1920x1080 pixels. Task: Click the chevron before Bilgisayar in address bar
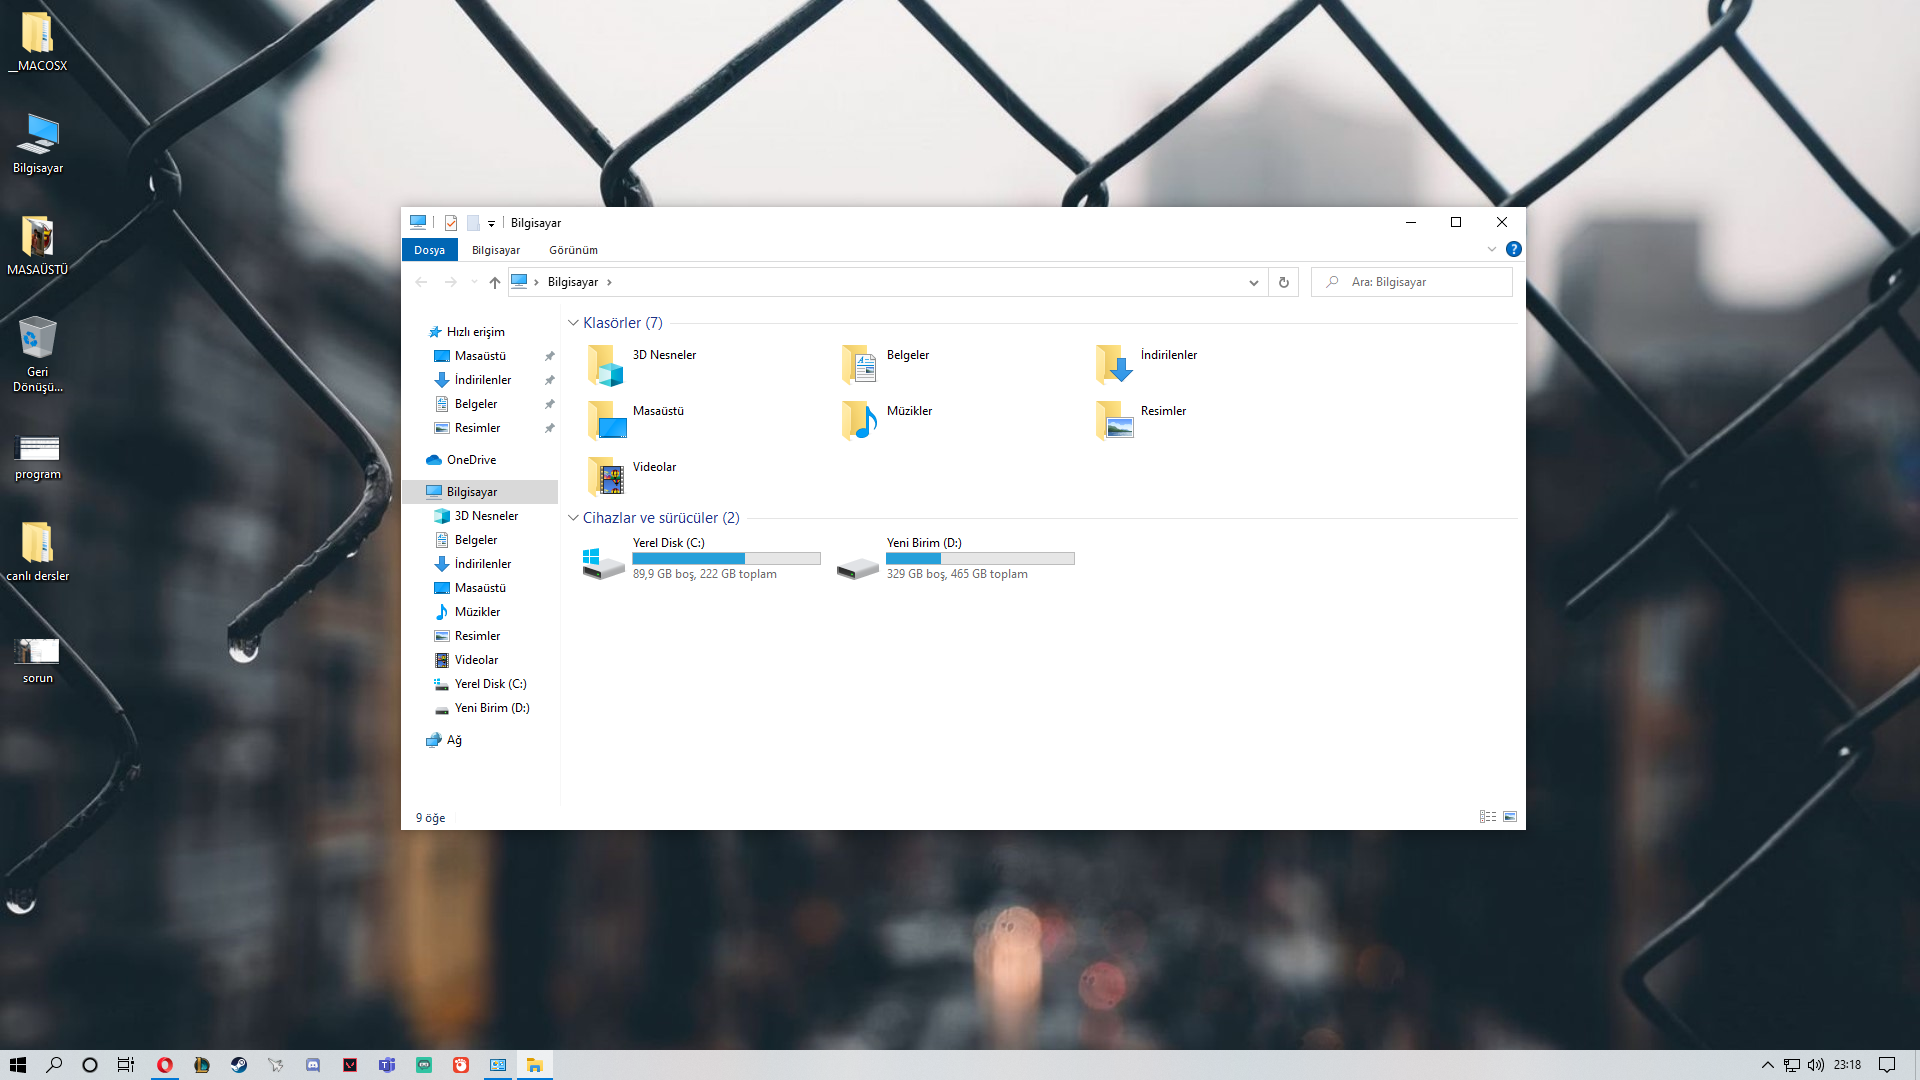(x=537, y=282)
